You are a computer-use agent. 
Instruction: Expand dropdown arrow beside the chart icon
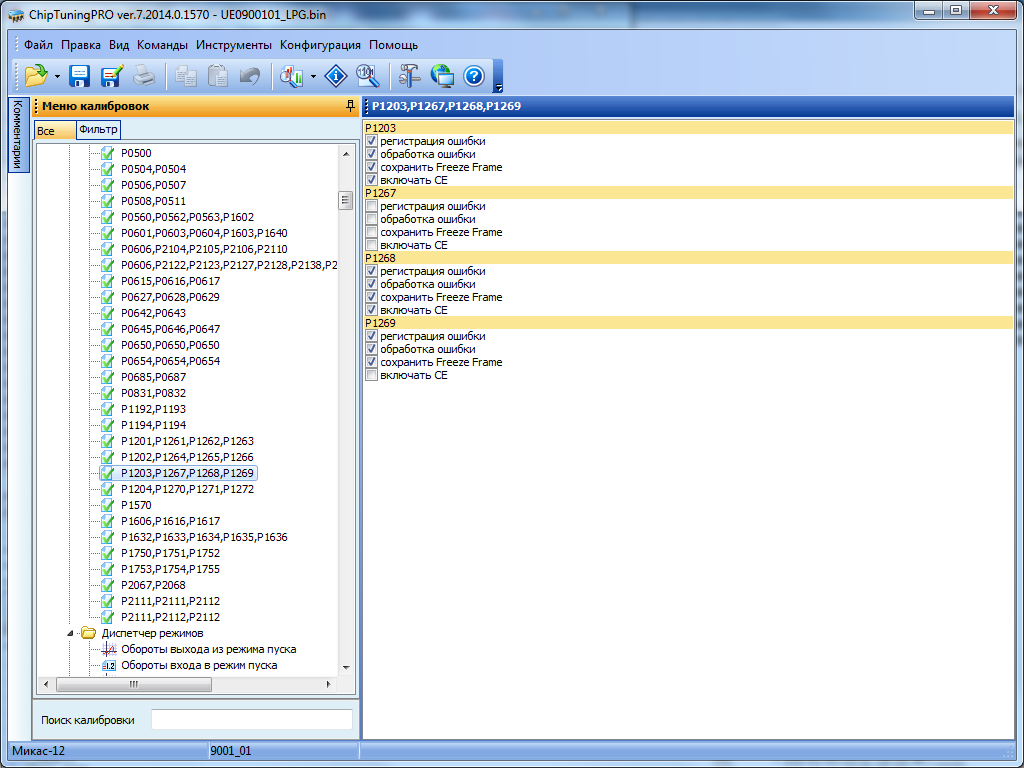click(314, 76)
